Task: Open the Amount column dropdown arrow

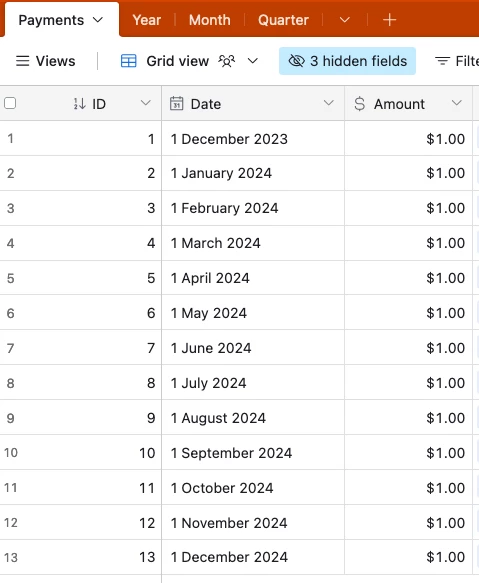Action: pos(457,103)
